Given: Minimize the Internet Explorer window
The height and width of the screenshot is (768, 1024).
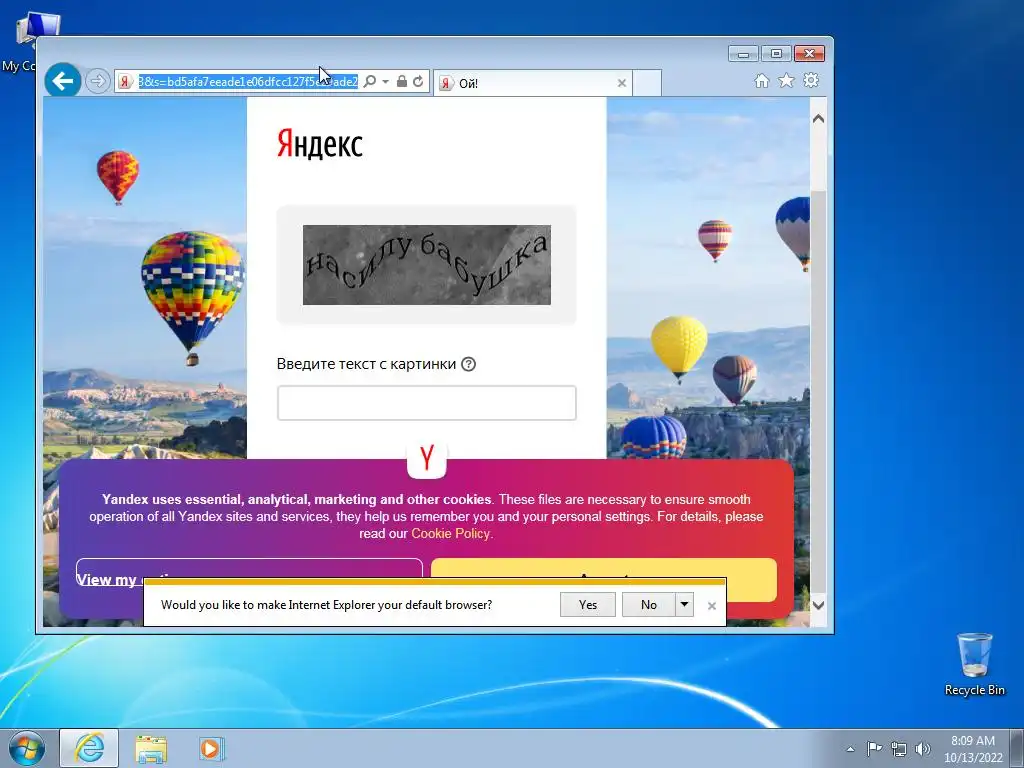Looking at the screenshot, I should pos(743,54).
